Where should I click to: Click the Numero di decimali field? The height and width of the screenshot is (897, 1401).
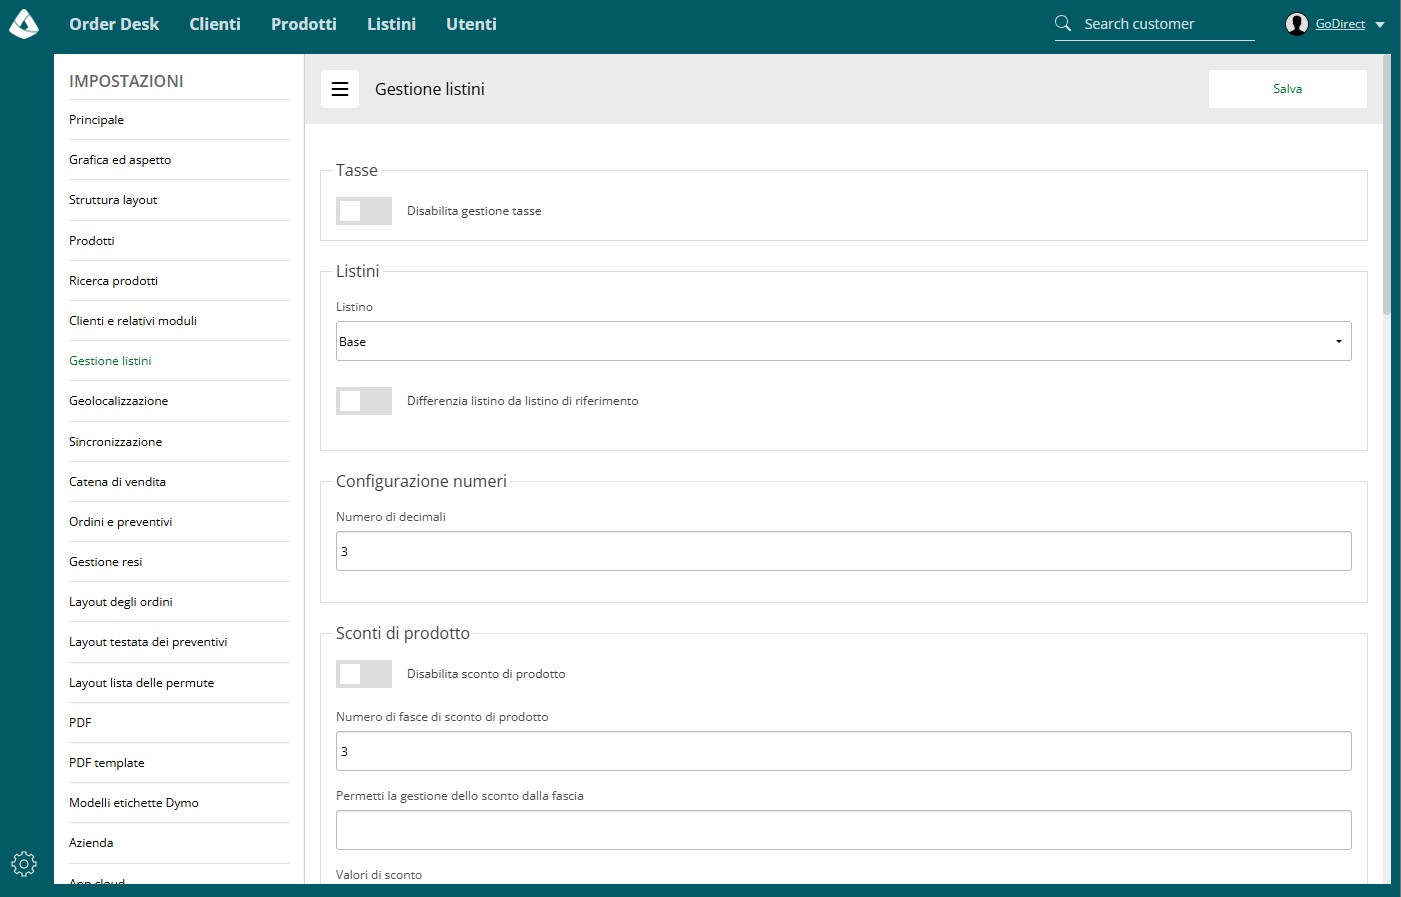[844, 551]
